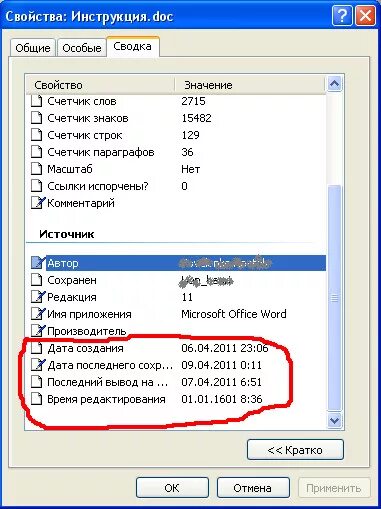The image size is (381, 509).
Task: Click the vertical scrollbar thumb
Action: [334, 298]
